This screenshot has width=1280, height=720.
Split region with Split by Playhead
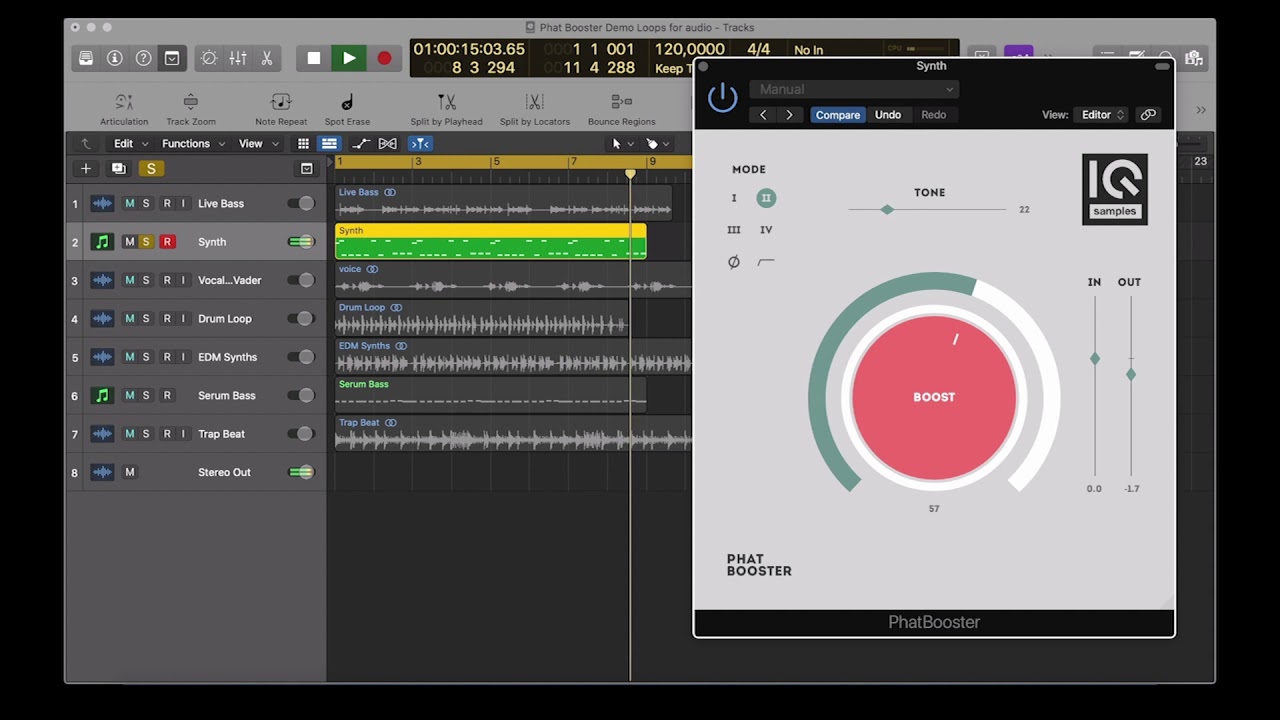pos(447,109)
